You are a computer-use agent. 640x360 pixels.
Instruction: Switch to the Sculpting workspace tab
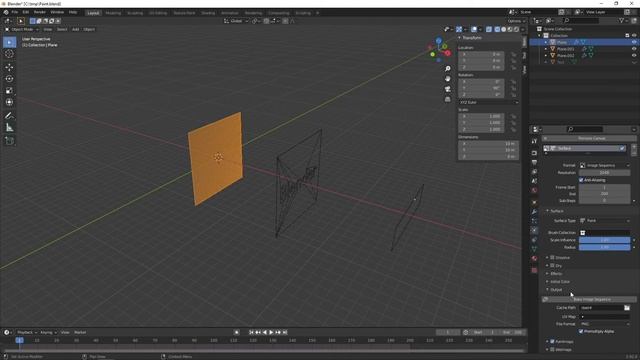(135, 13)
